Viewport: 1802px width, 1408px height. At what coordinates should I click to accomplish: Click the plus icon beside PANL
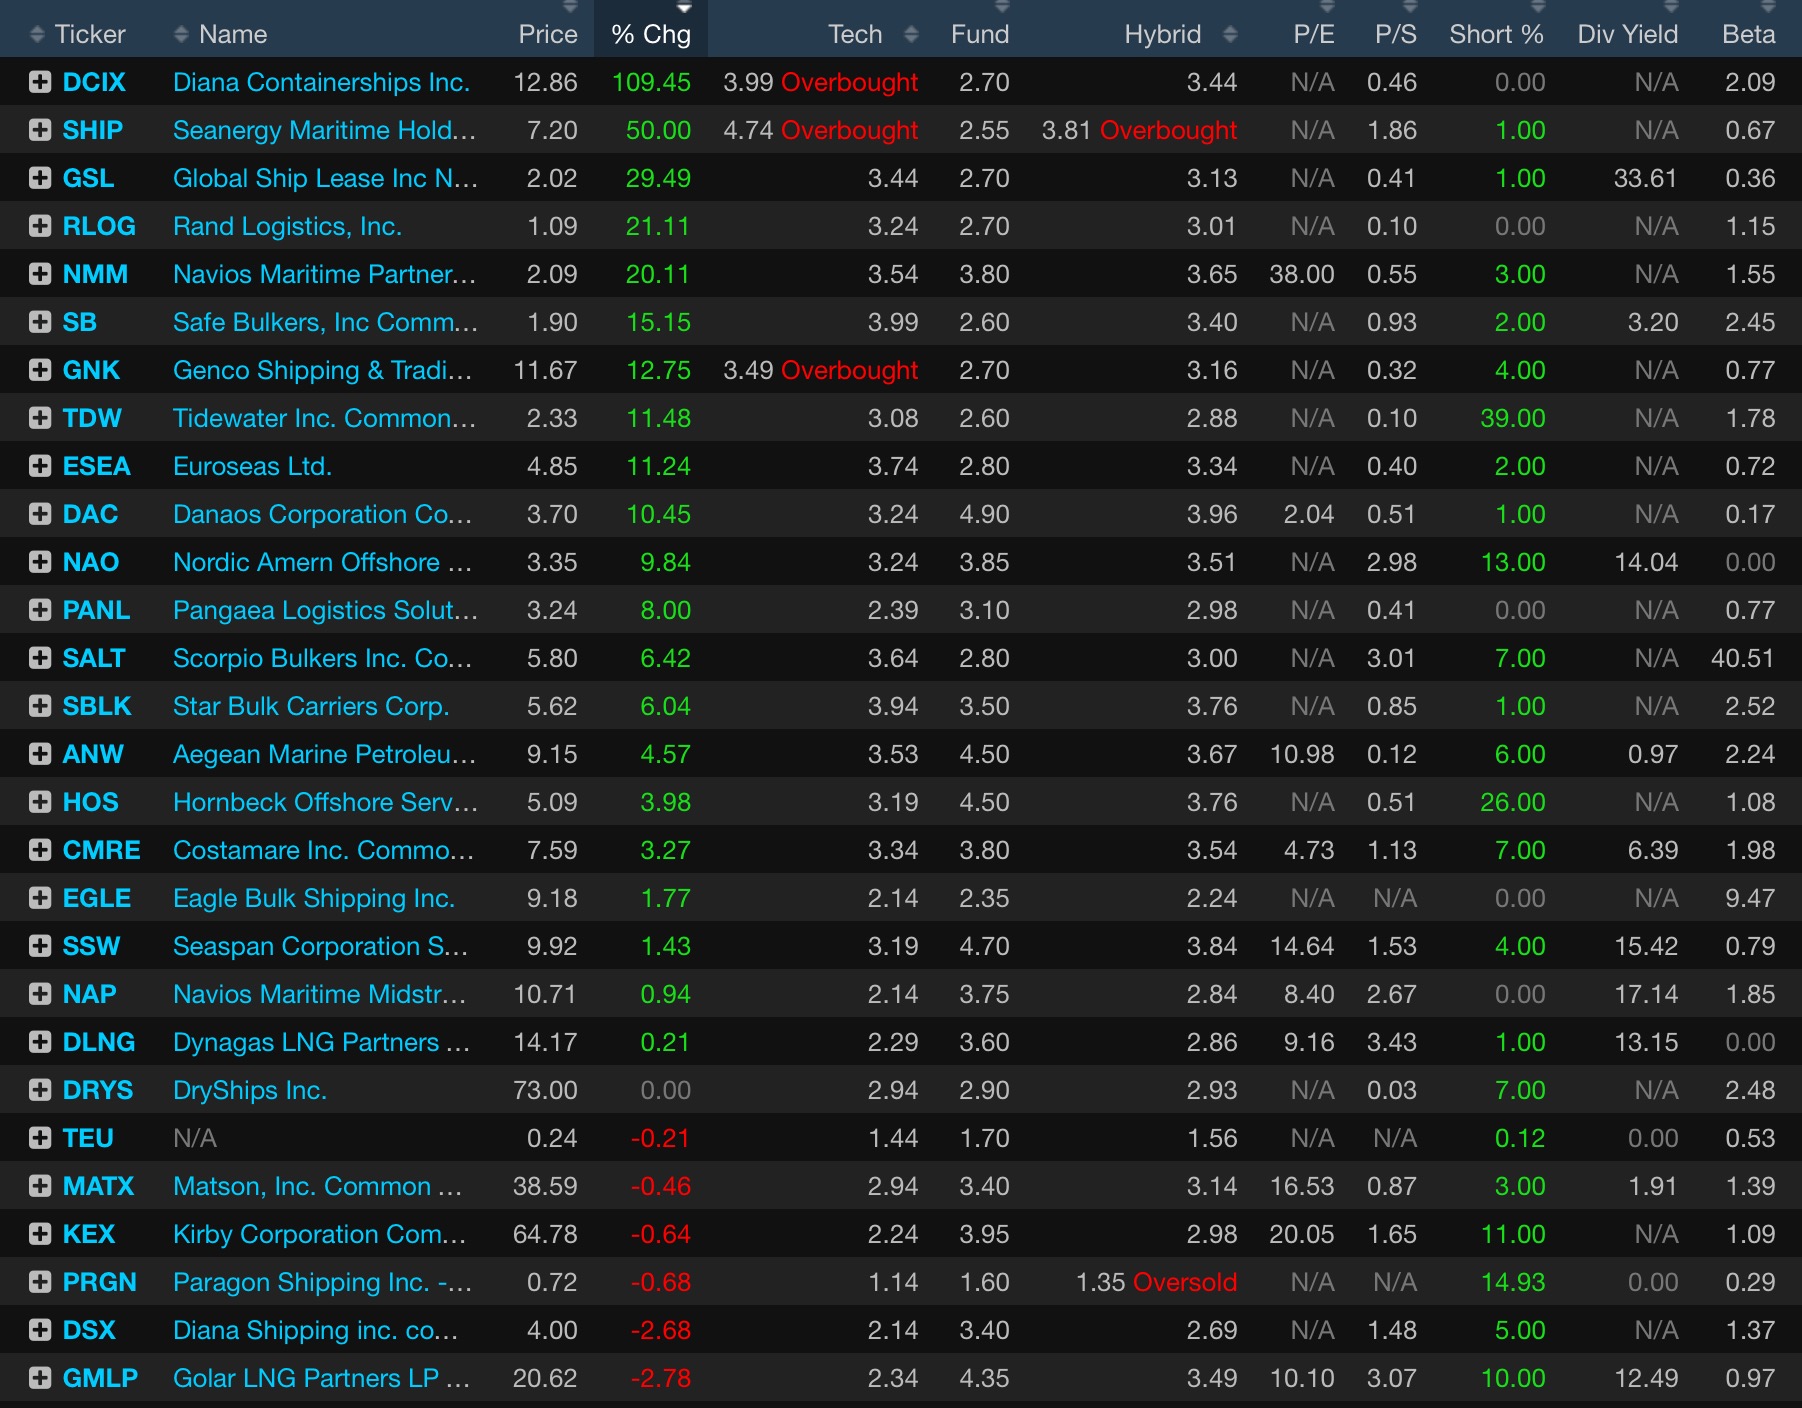pyautogui.click(x=40, y=610)
